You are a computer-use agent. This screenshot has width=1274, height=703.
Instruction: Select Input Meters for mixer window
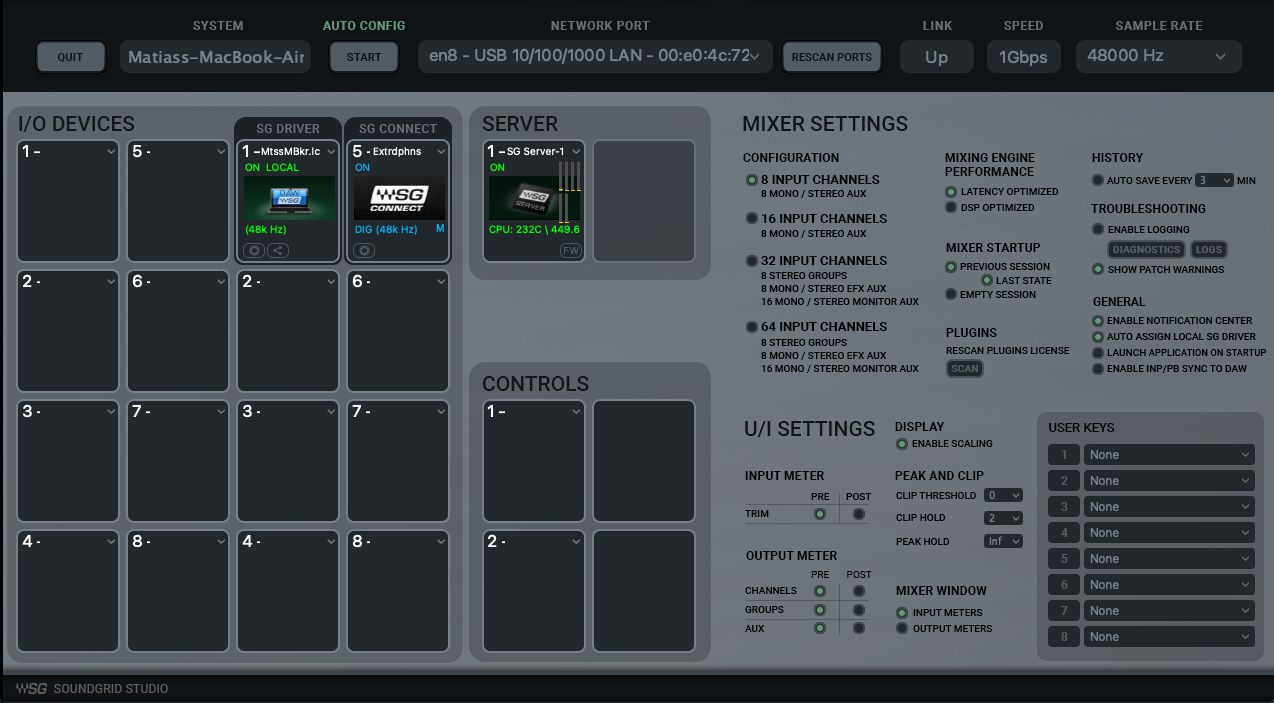902,612
